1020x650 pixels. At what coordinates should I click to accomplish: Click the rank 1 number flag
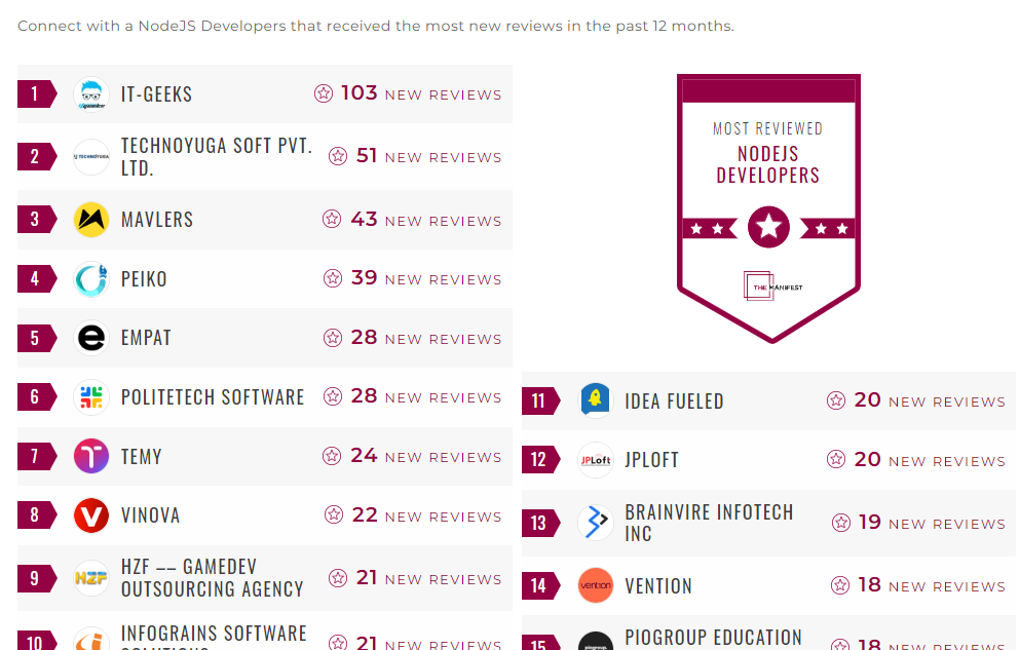[36, 94]
